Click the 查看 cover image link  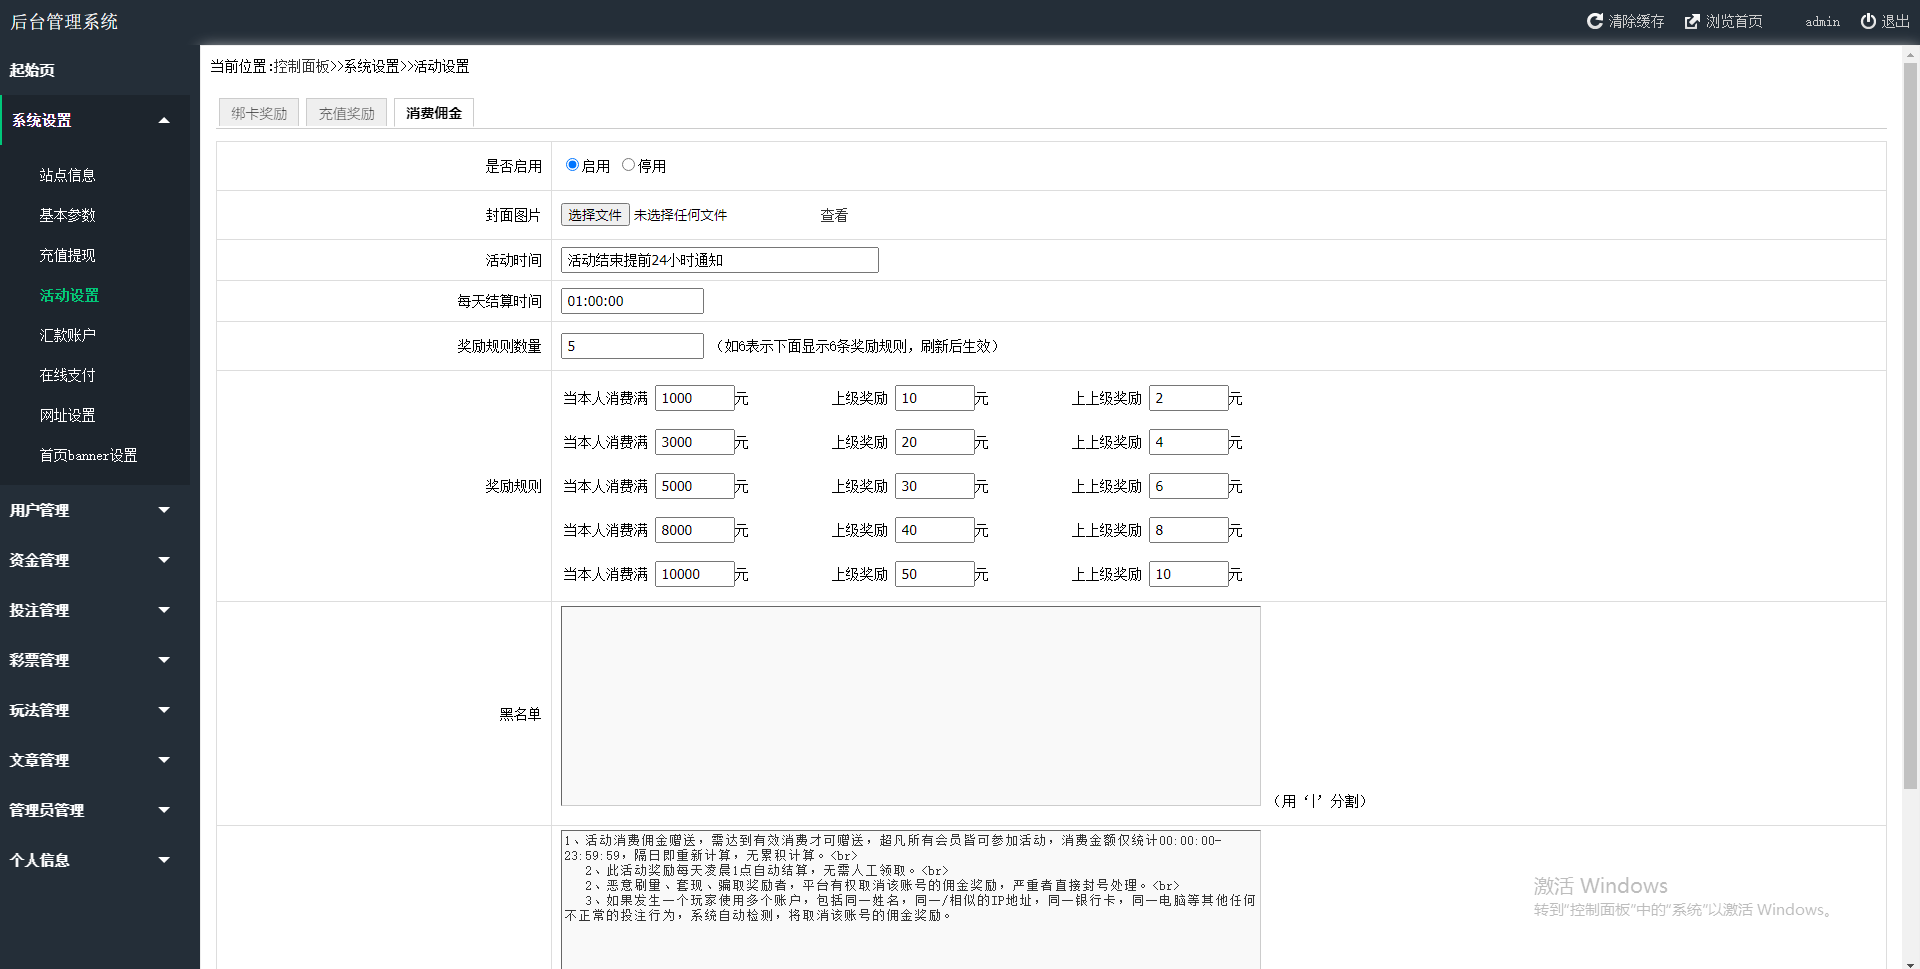[833, 215]
